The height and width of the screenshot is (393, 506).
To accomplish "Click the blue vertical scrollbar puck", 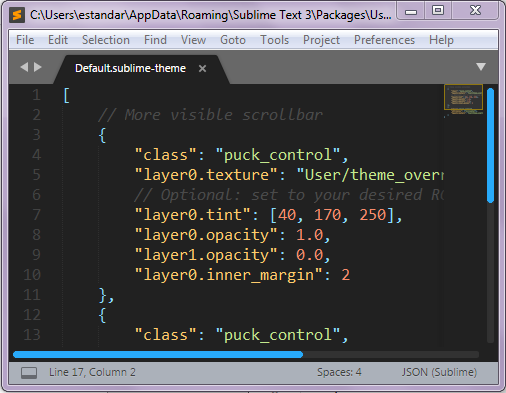I will (x=490, y=145).
